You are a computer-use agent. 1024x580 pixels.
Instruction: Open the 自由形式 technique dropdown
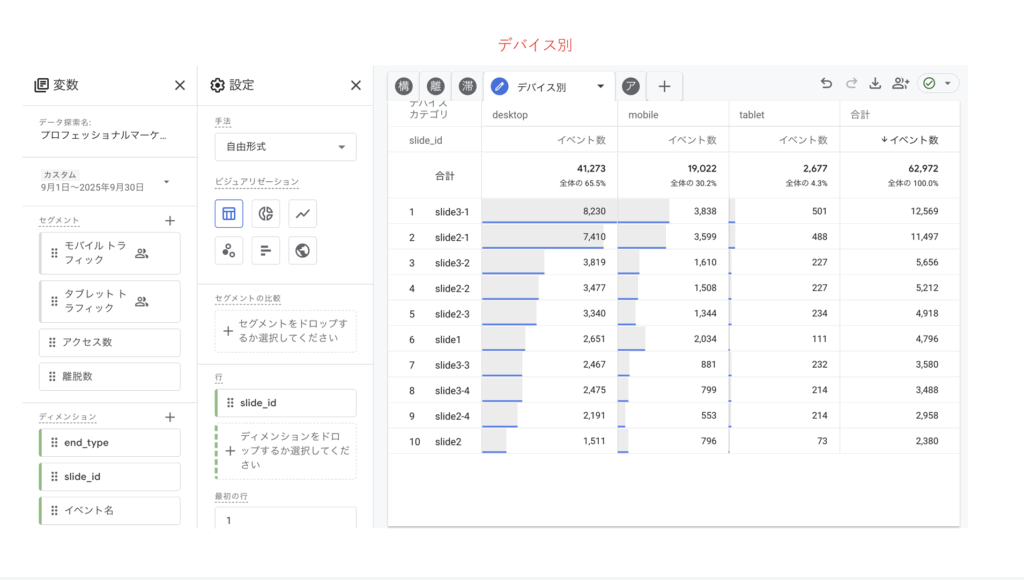285,147
